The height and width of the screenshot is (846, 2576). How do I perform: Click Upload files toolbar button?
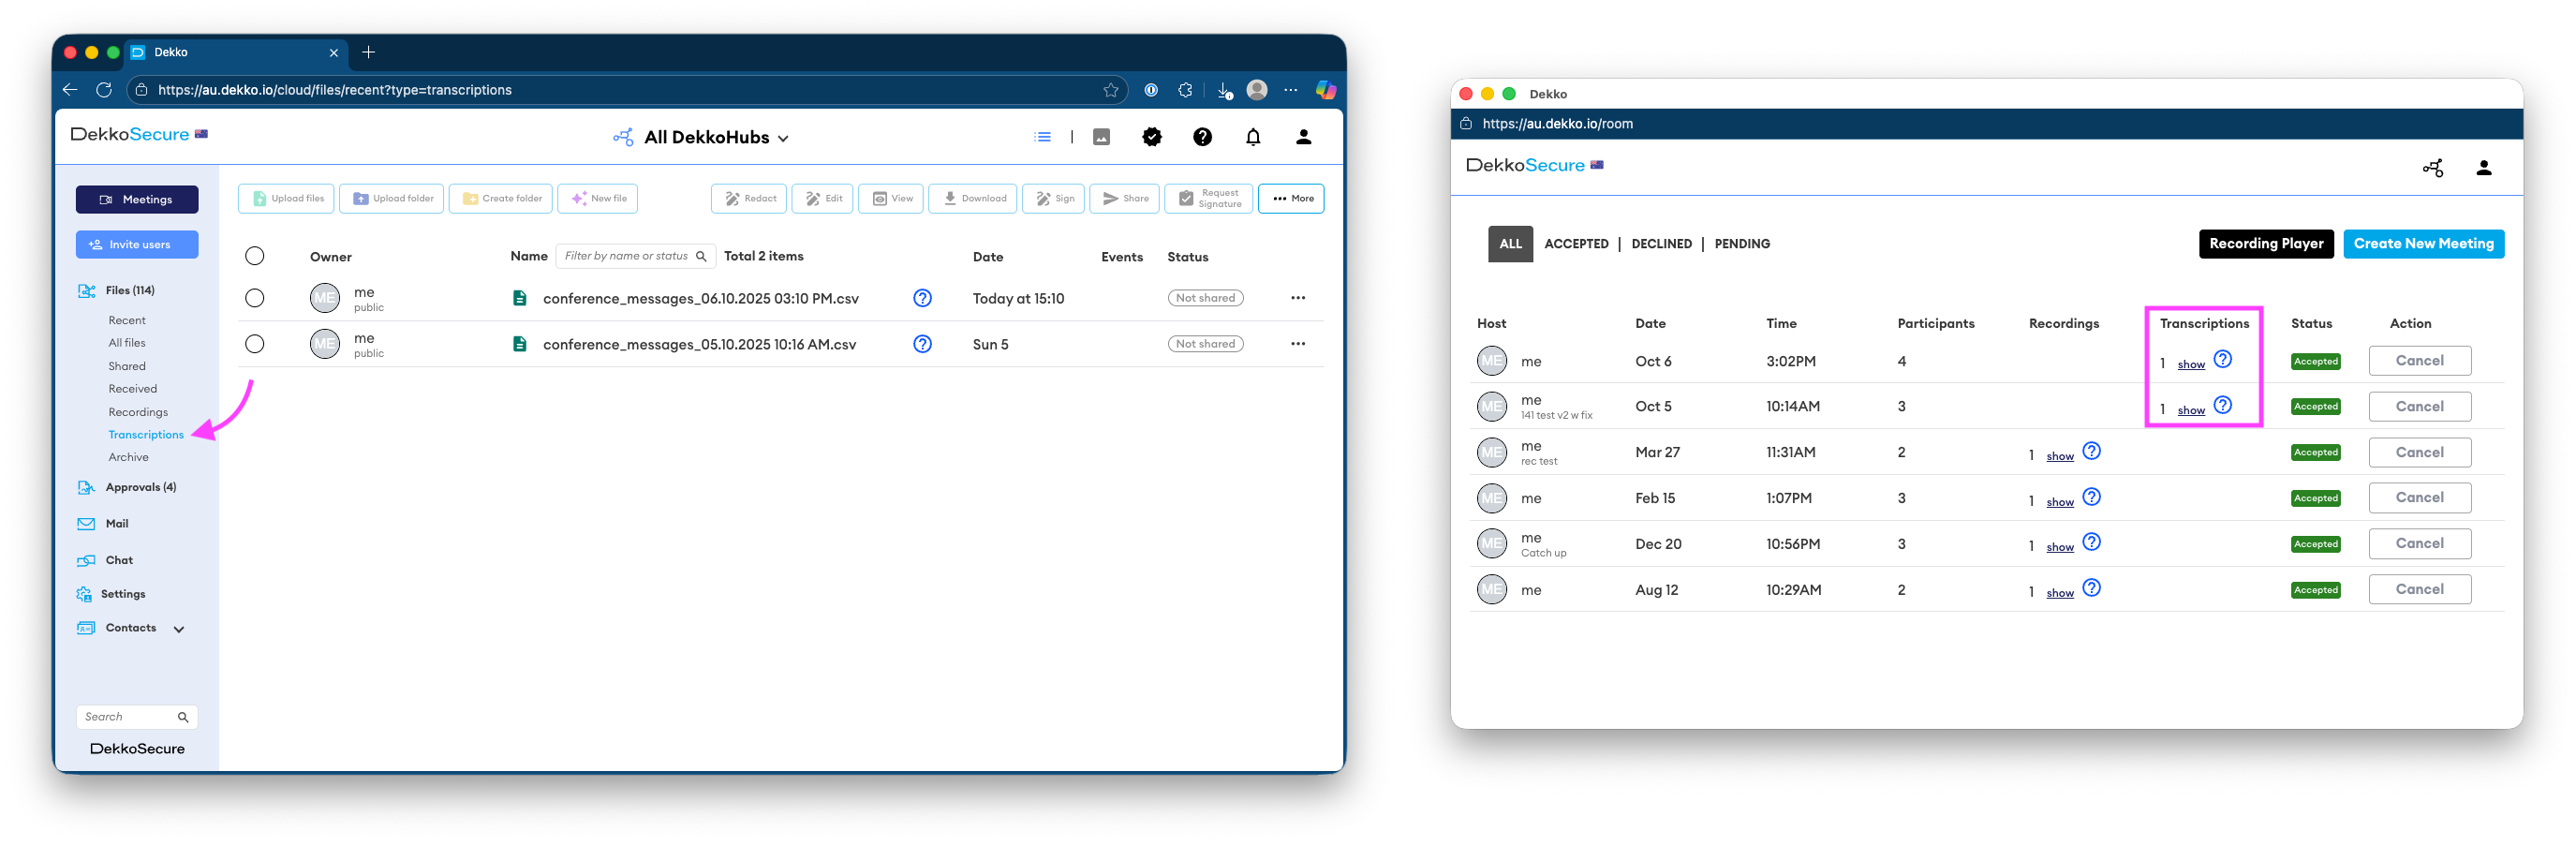(288, 199)
